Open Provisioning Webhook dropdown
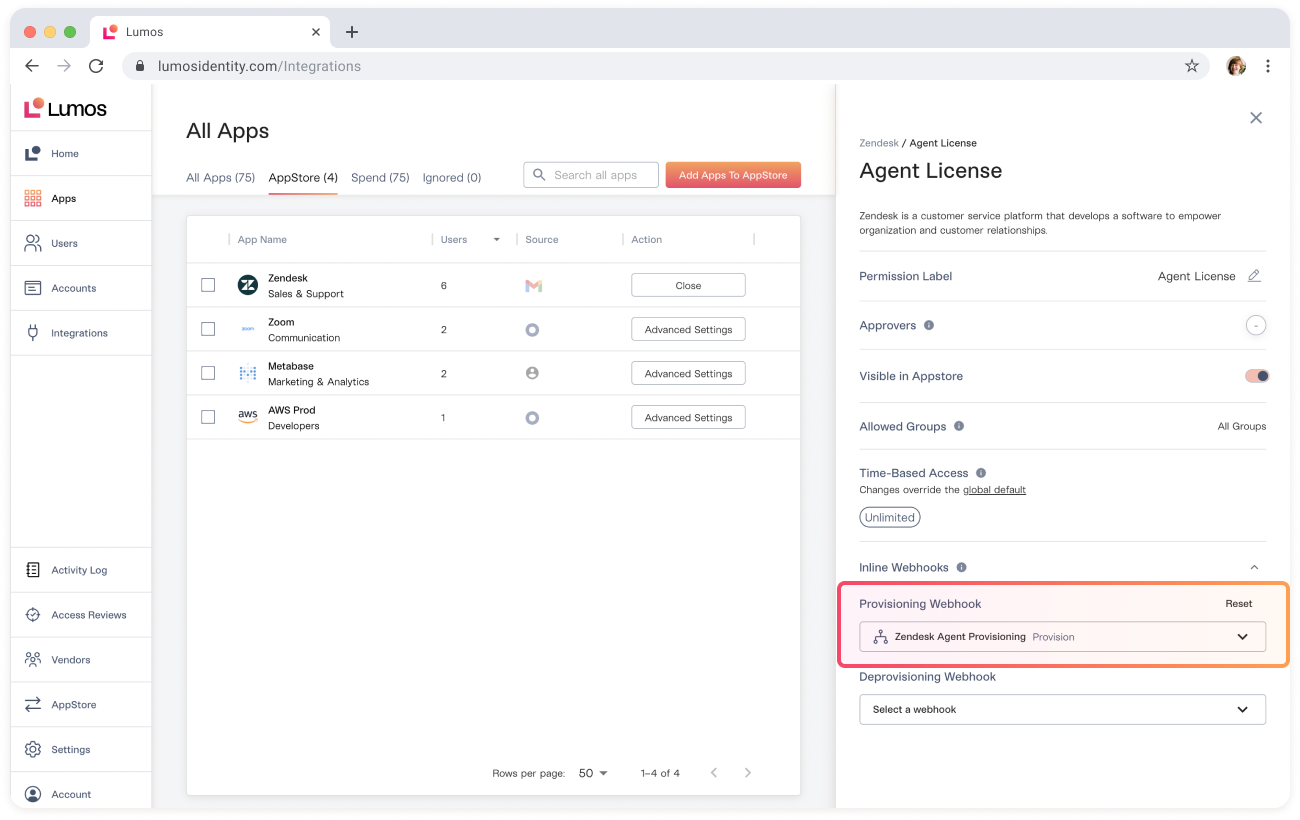This screenshot has height=820, width=1300. pyautogui.click(x=1062, y=637)
